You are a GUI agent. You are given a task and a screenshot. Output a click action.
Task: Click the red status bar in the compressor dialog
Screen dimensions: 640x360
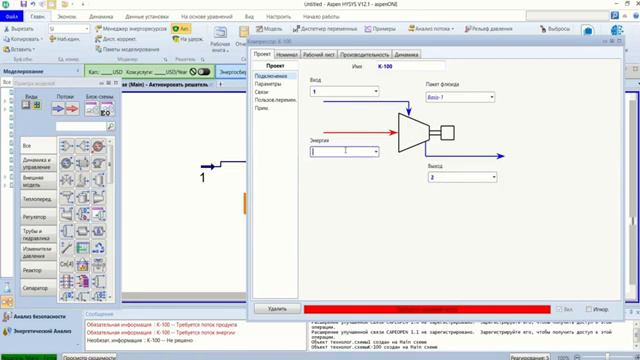[x=427, y=309]
